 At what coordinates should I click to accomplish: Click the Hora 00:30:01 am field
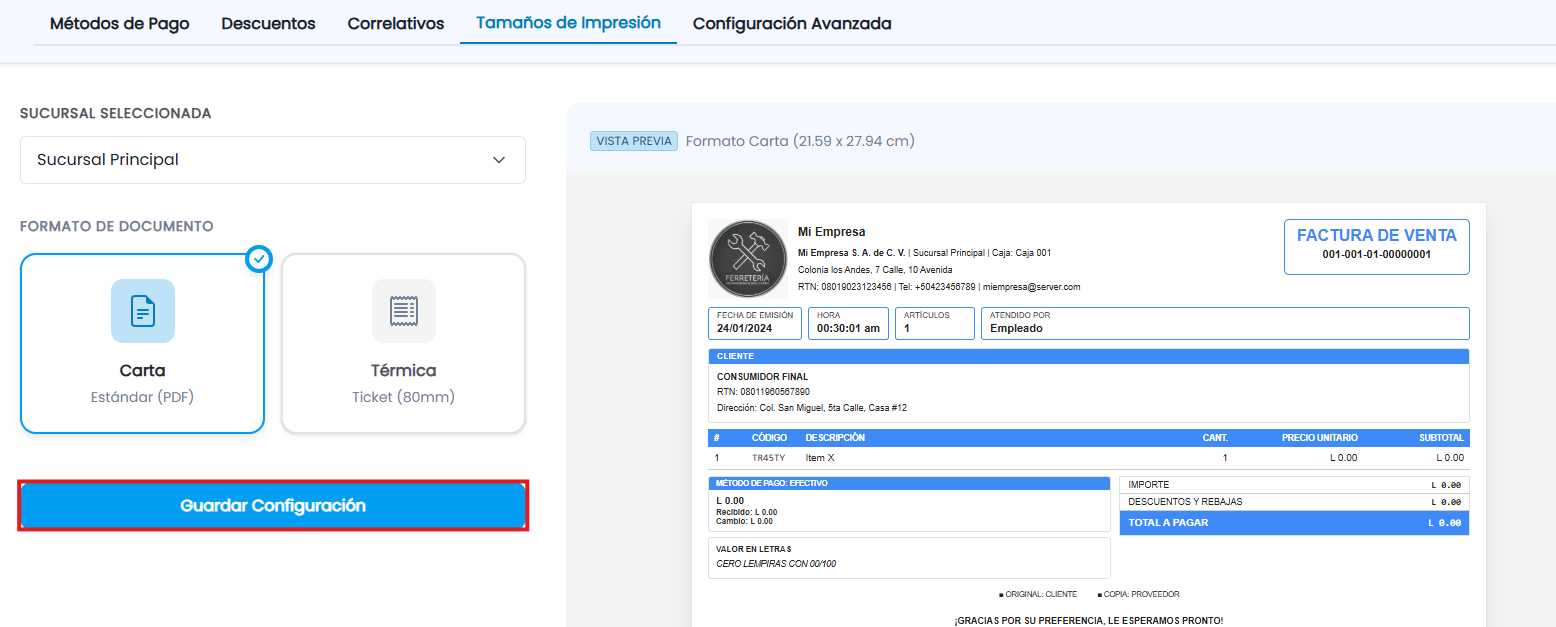point(848,323)
